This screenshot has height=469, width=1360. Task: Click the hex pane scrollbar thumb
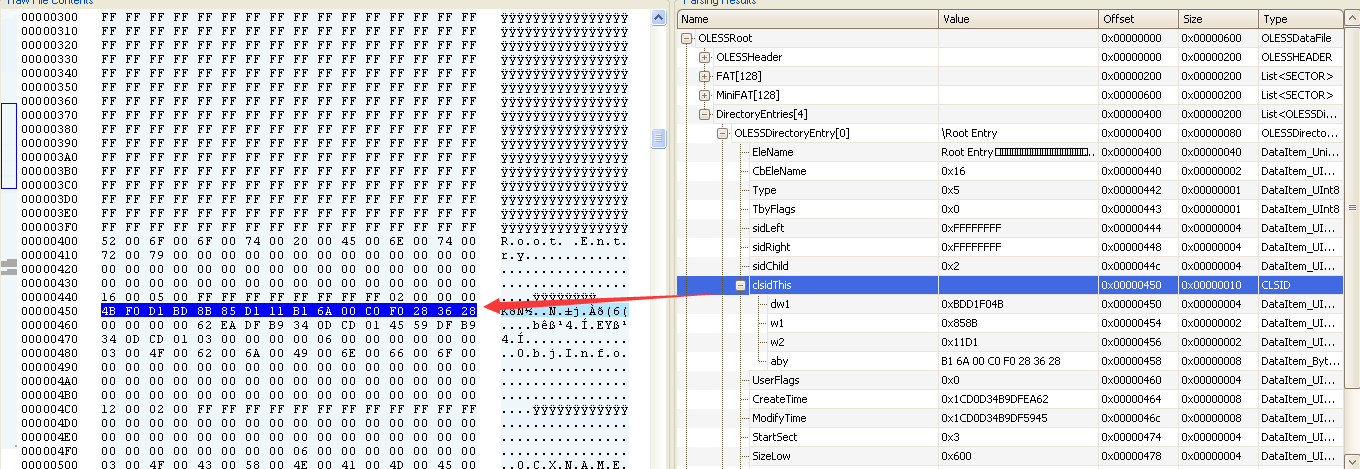[x=658, y=139]
